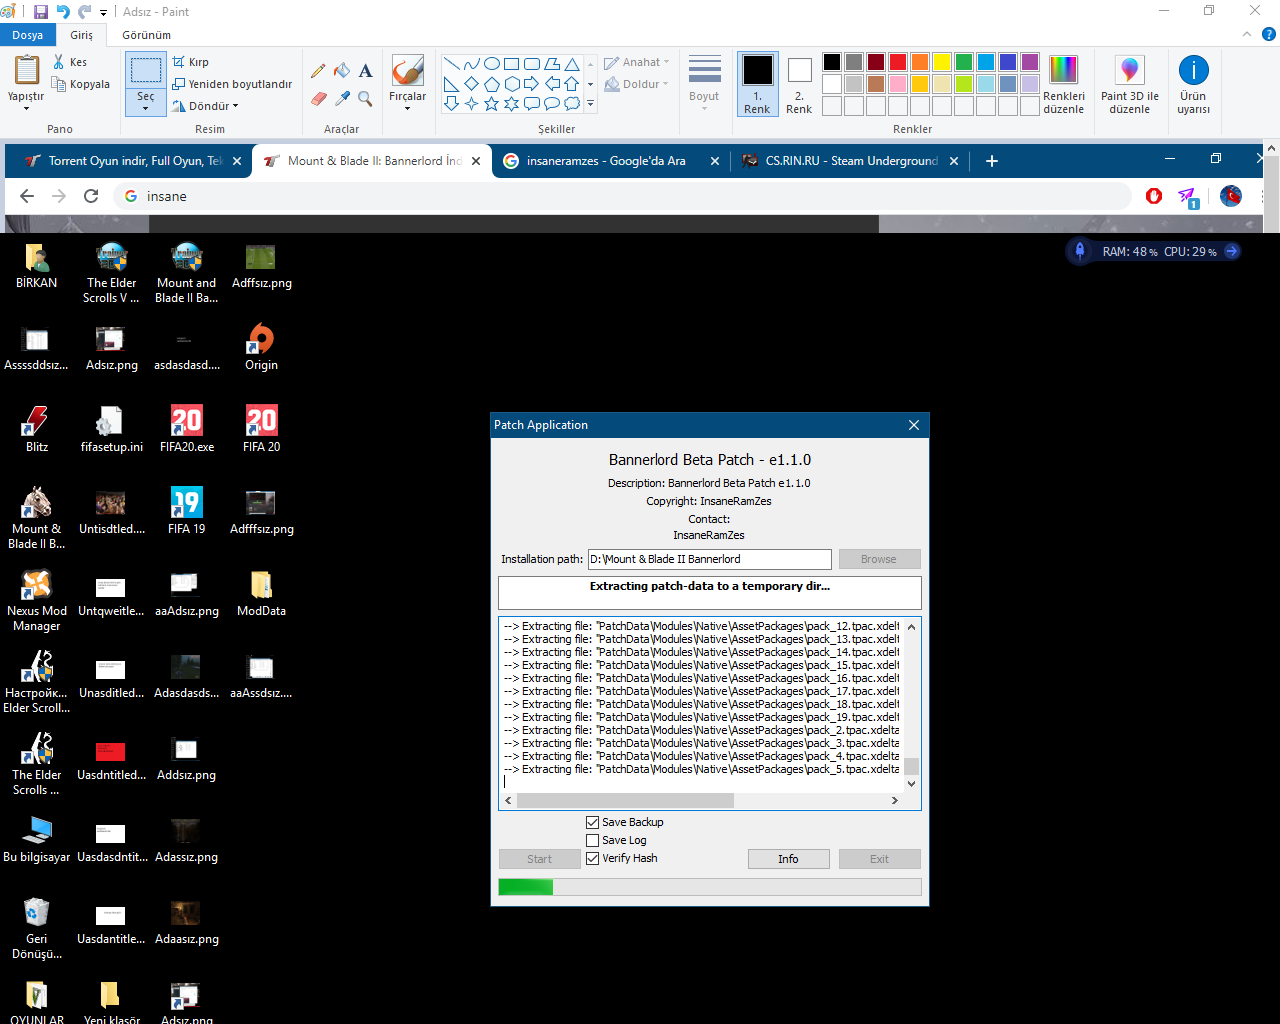Click the Ürün uyarısı info icon
The width and height of the screenshot is (1280, 1024).
pyautogui.click(x=1193, y=70)
